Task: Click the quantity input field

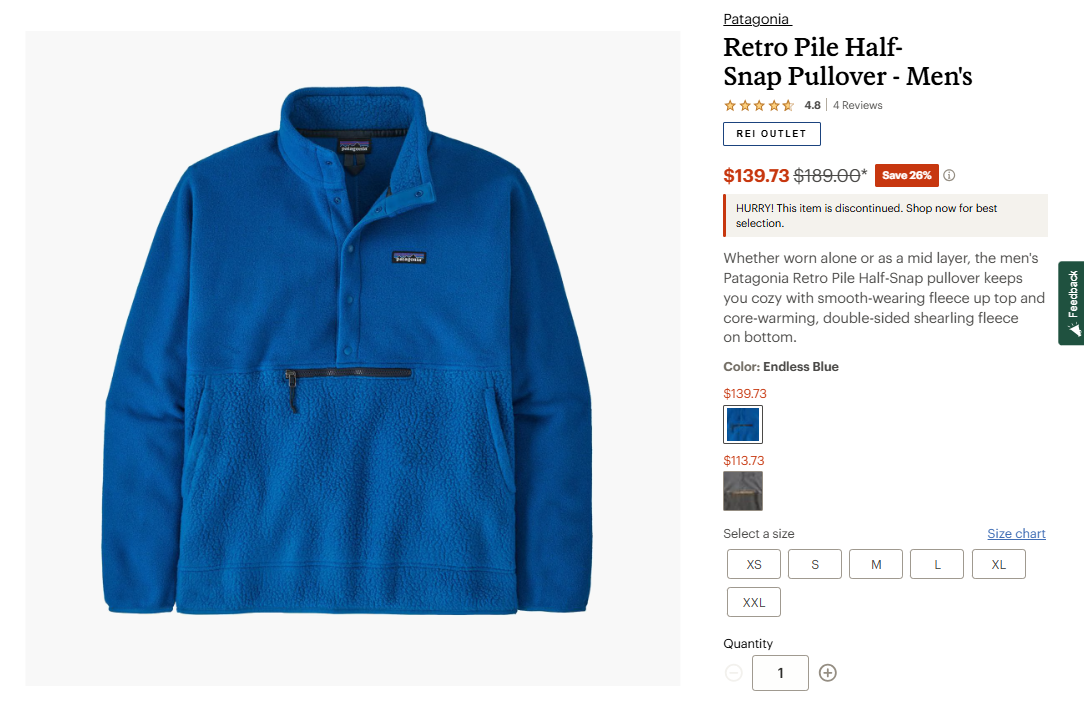Action: (780, 673)
